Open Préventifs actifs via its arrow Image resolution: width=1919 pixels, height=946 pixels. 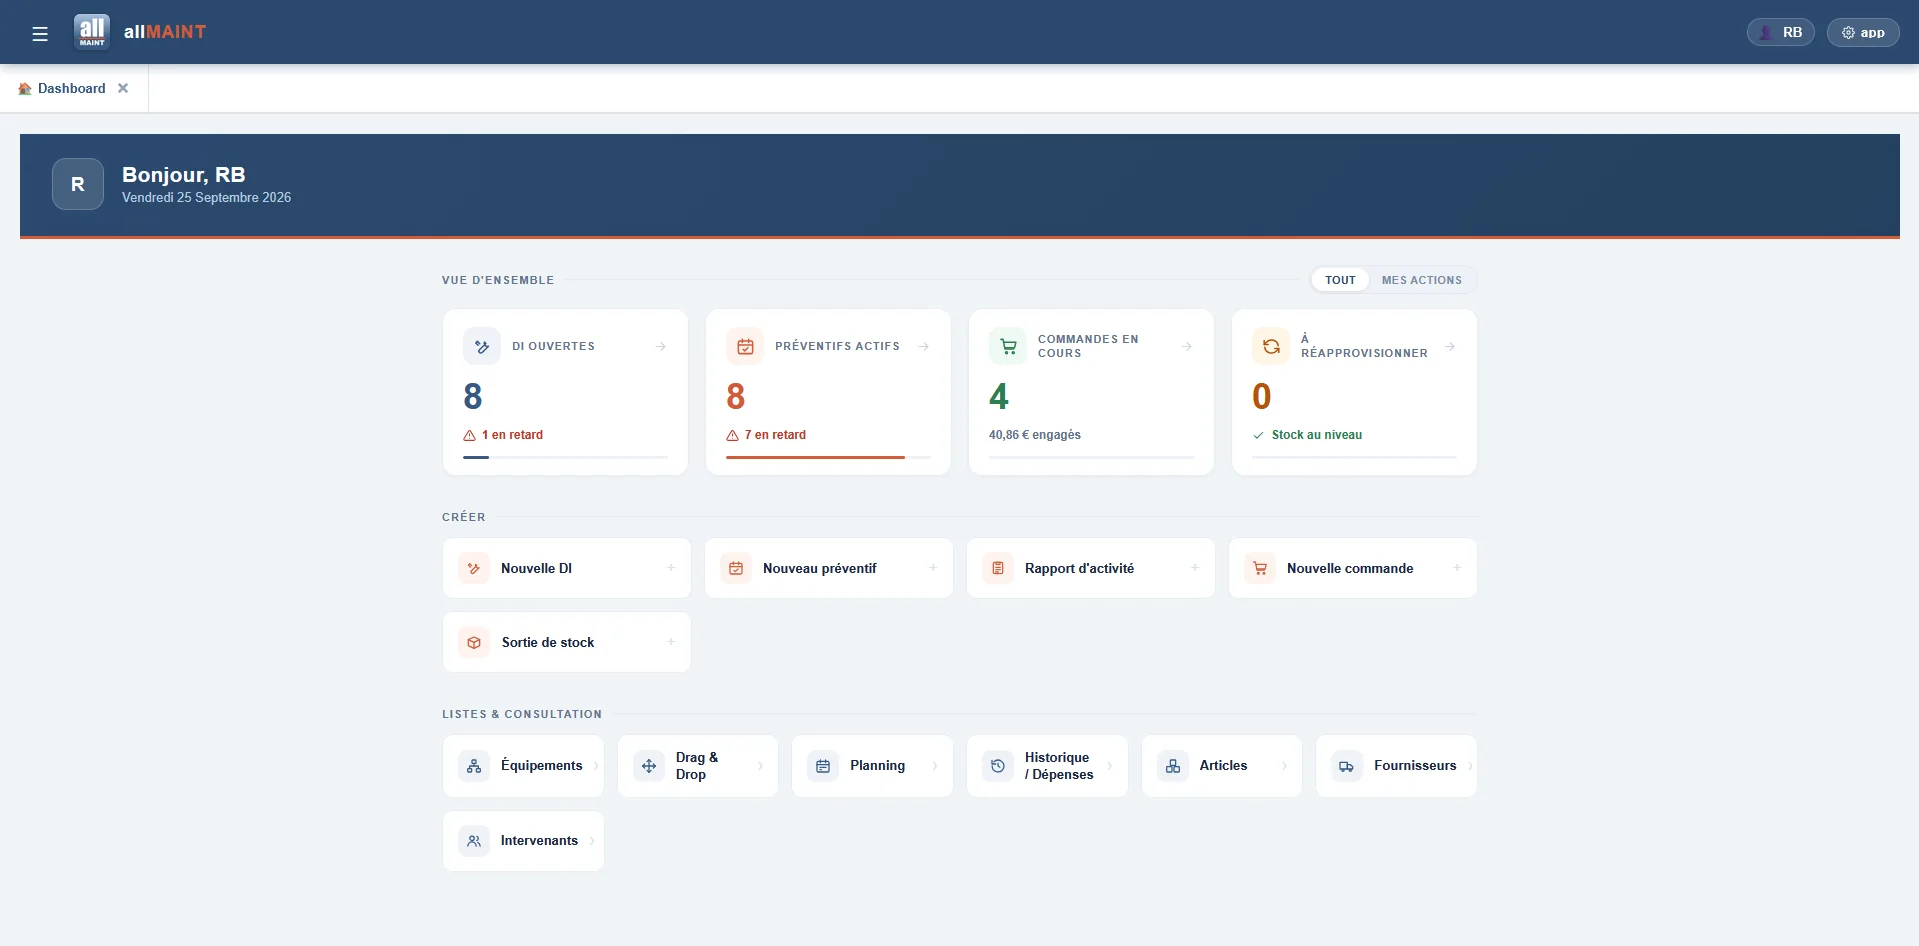tap(924, 347)
